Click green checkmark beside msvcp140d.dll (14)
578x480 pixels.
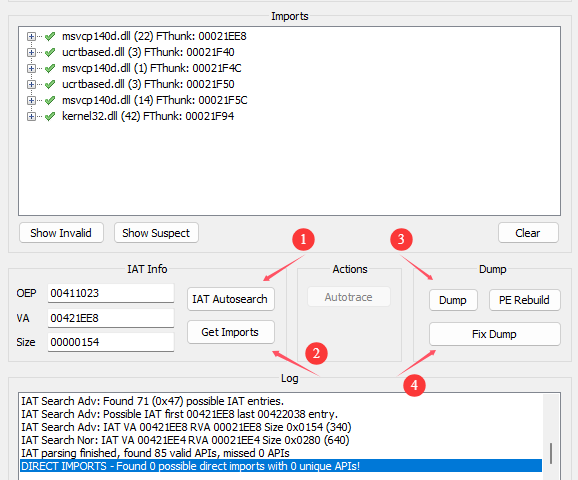point(50,100)
